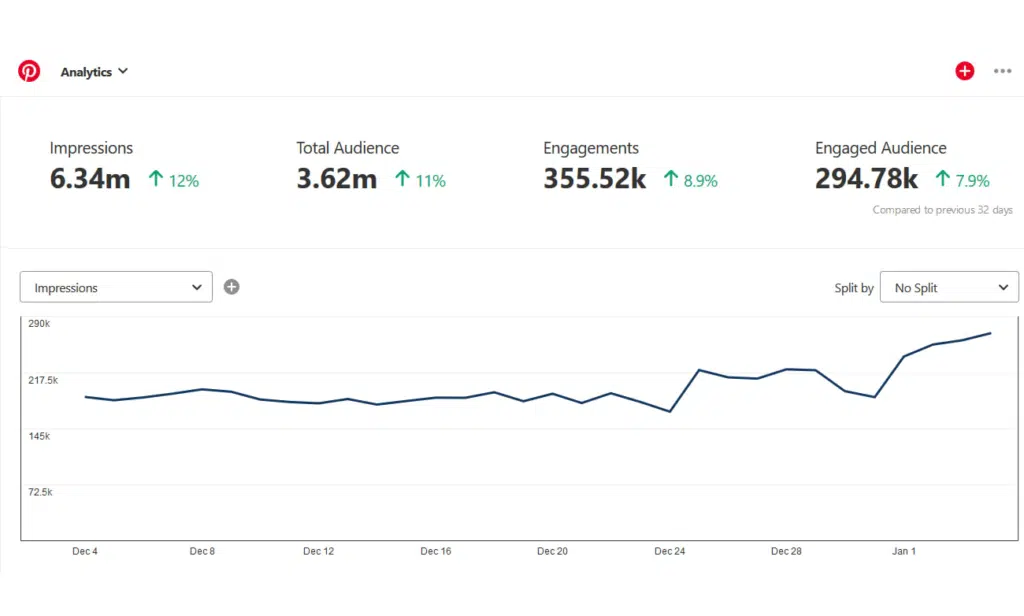1024x616 pixels.
Task: Click the Pinterest logo icon
Action: (x=29, y=71)
